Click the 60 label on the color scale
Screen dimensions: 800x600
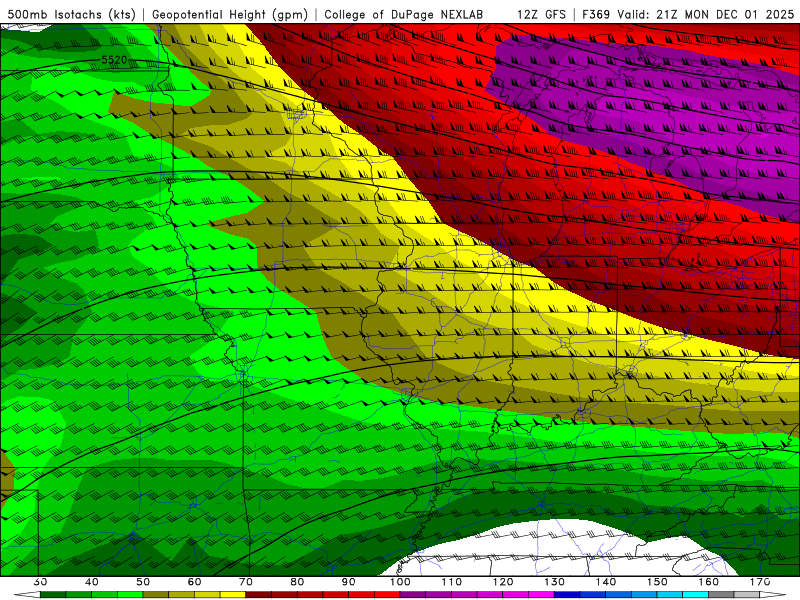tap(194, 582)
